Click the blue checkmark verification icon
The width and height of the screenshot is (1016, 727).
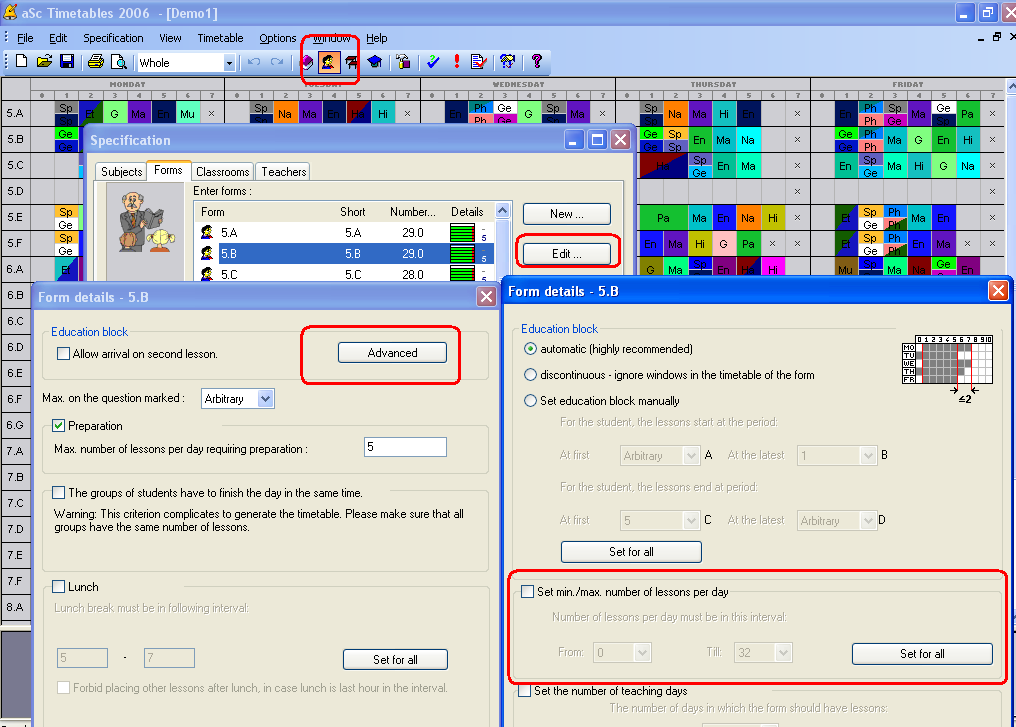433,62
